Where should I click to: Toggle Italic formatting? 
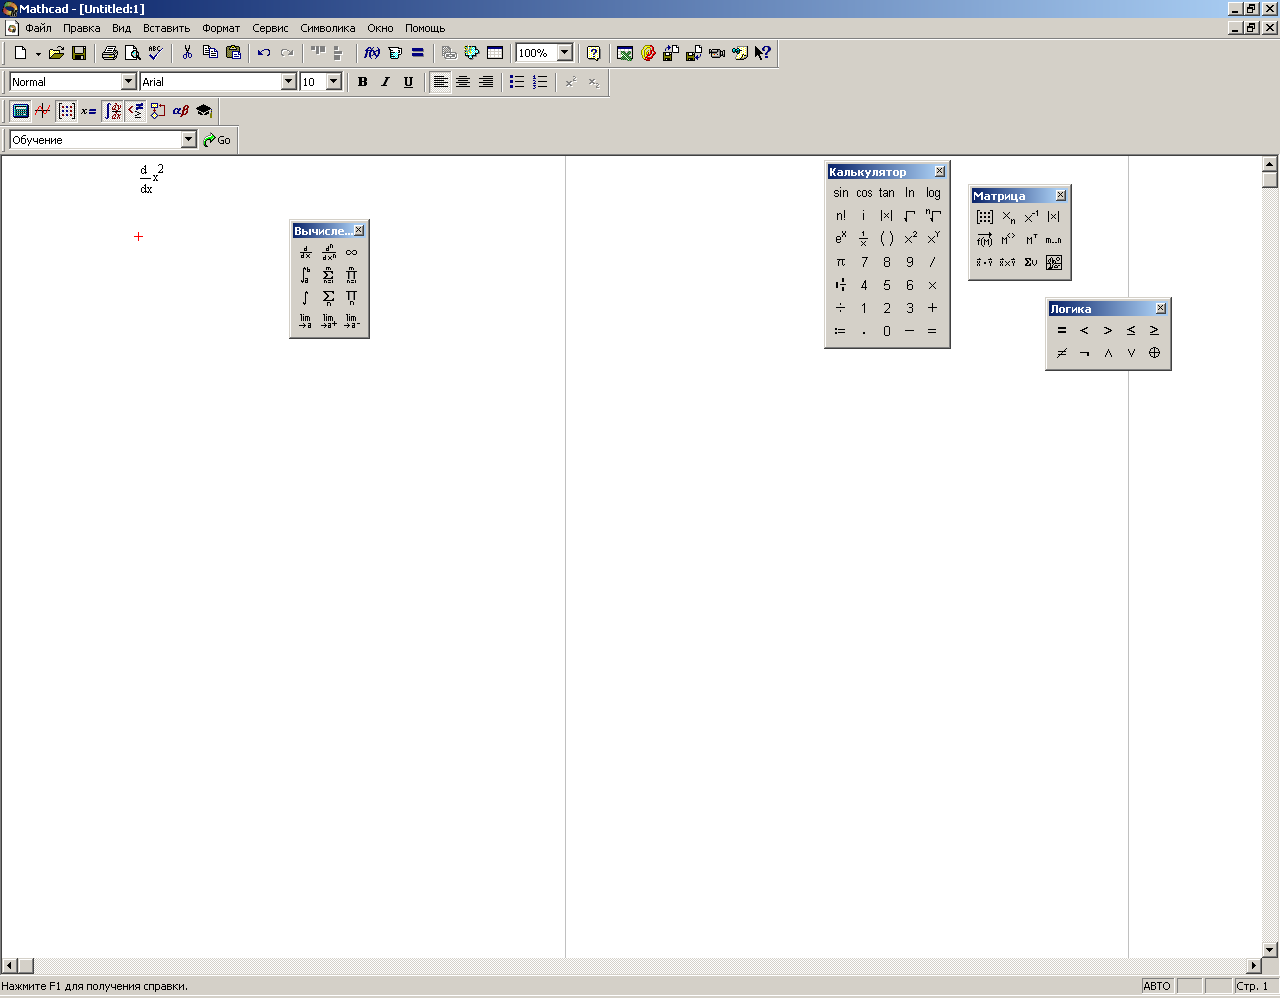tap(385, 82)
